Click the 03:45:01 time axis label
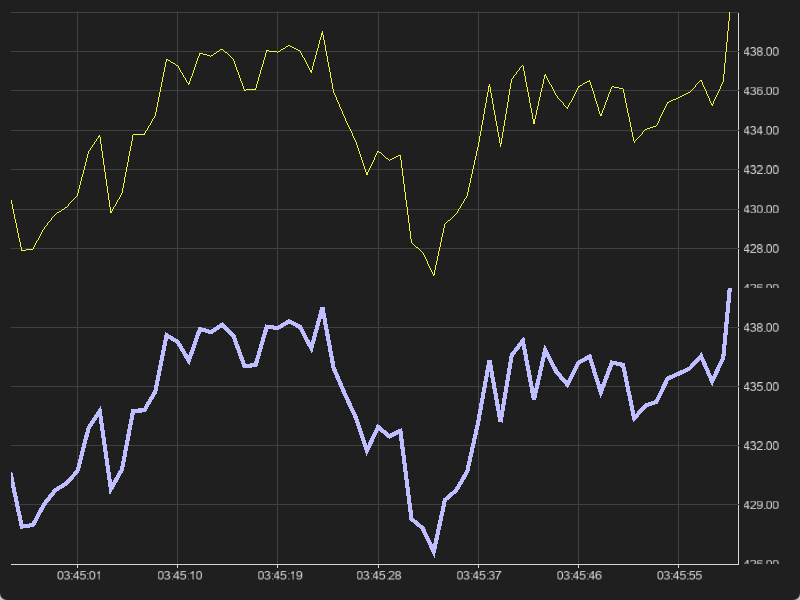Image resolution: width=800 pixels, height=600 pixels. (x=78, y=577)
